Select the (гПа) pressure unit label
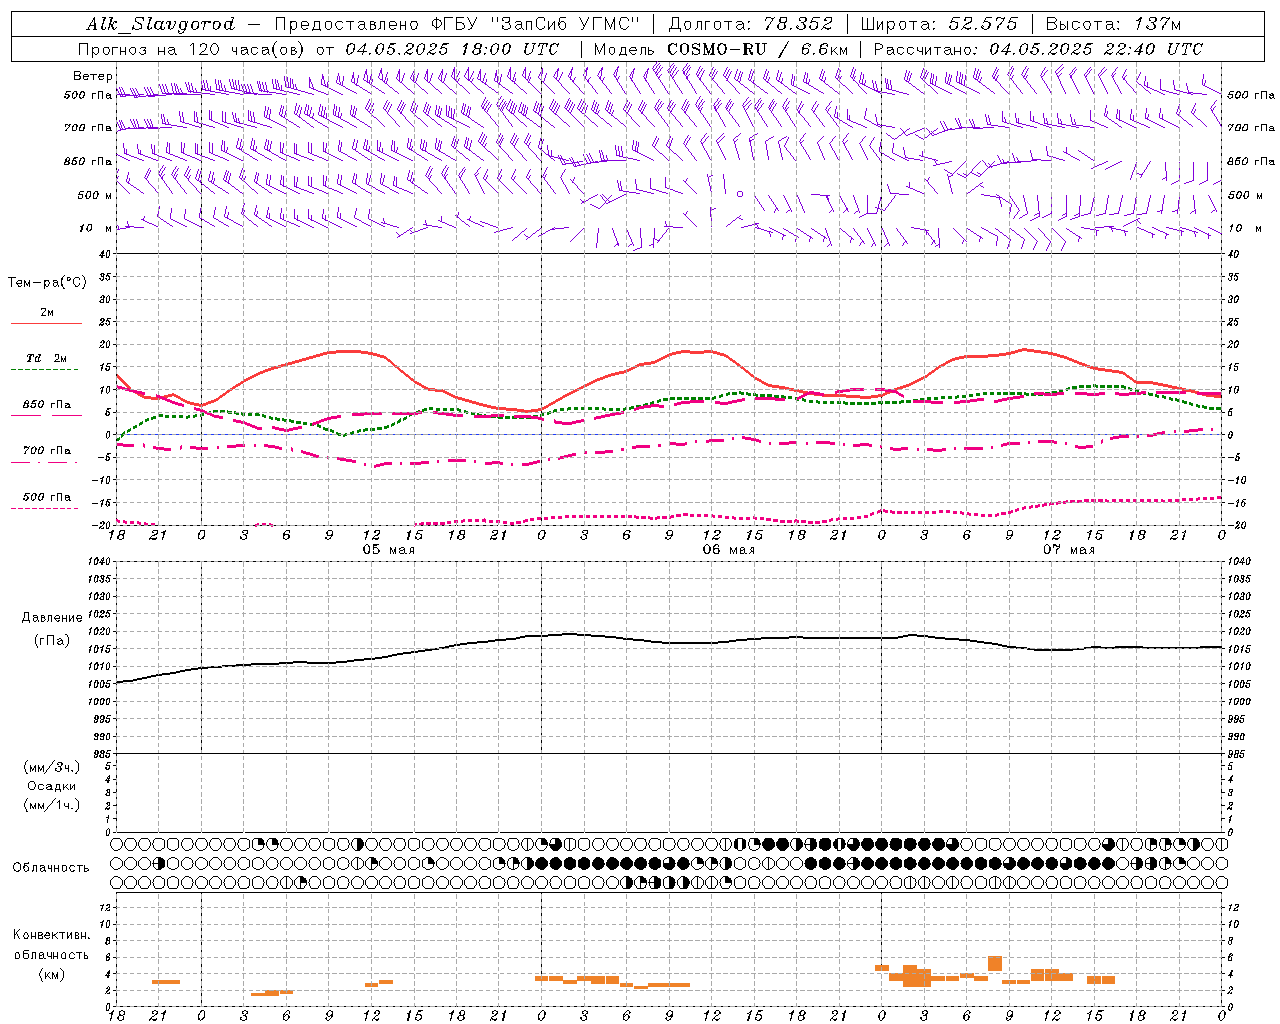Screen dimensions: 1280x1024 click(52, 640)
